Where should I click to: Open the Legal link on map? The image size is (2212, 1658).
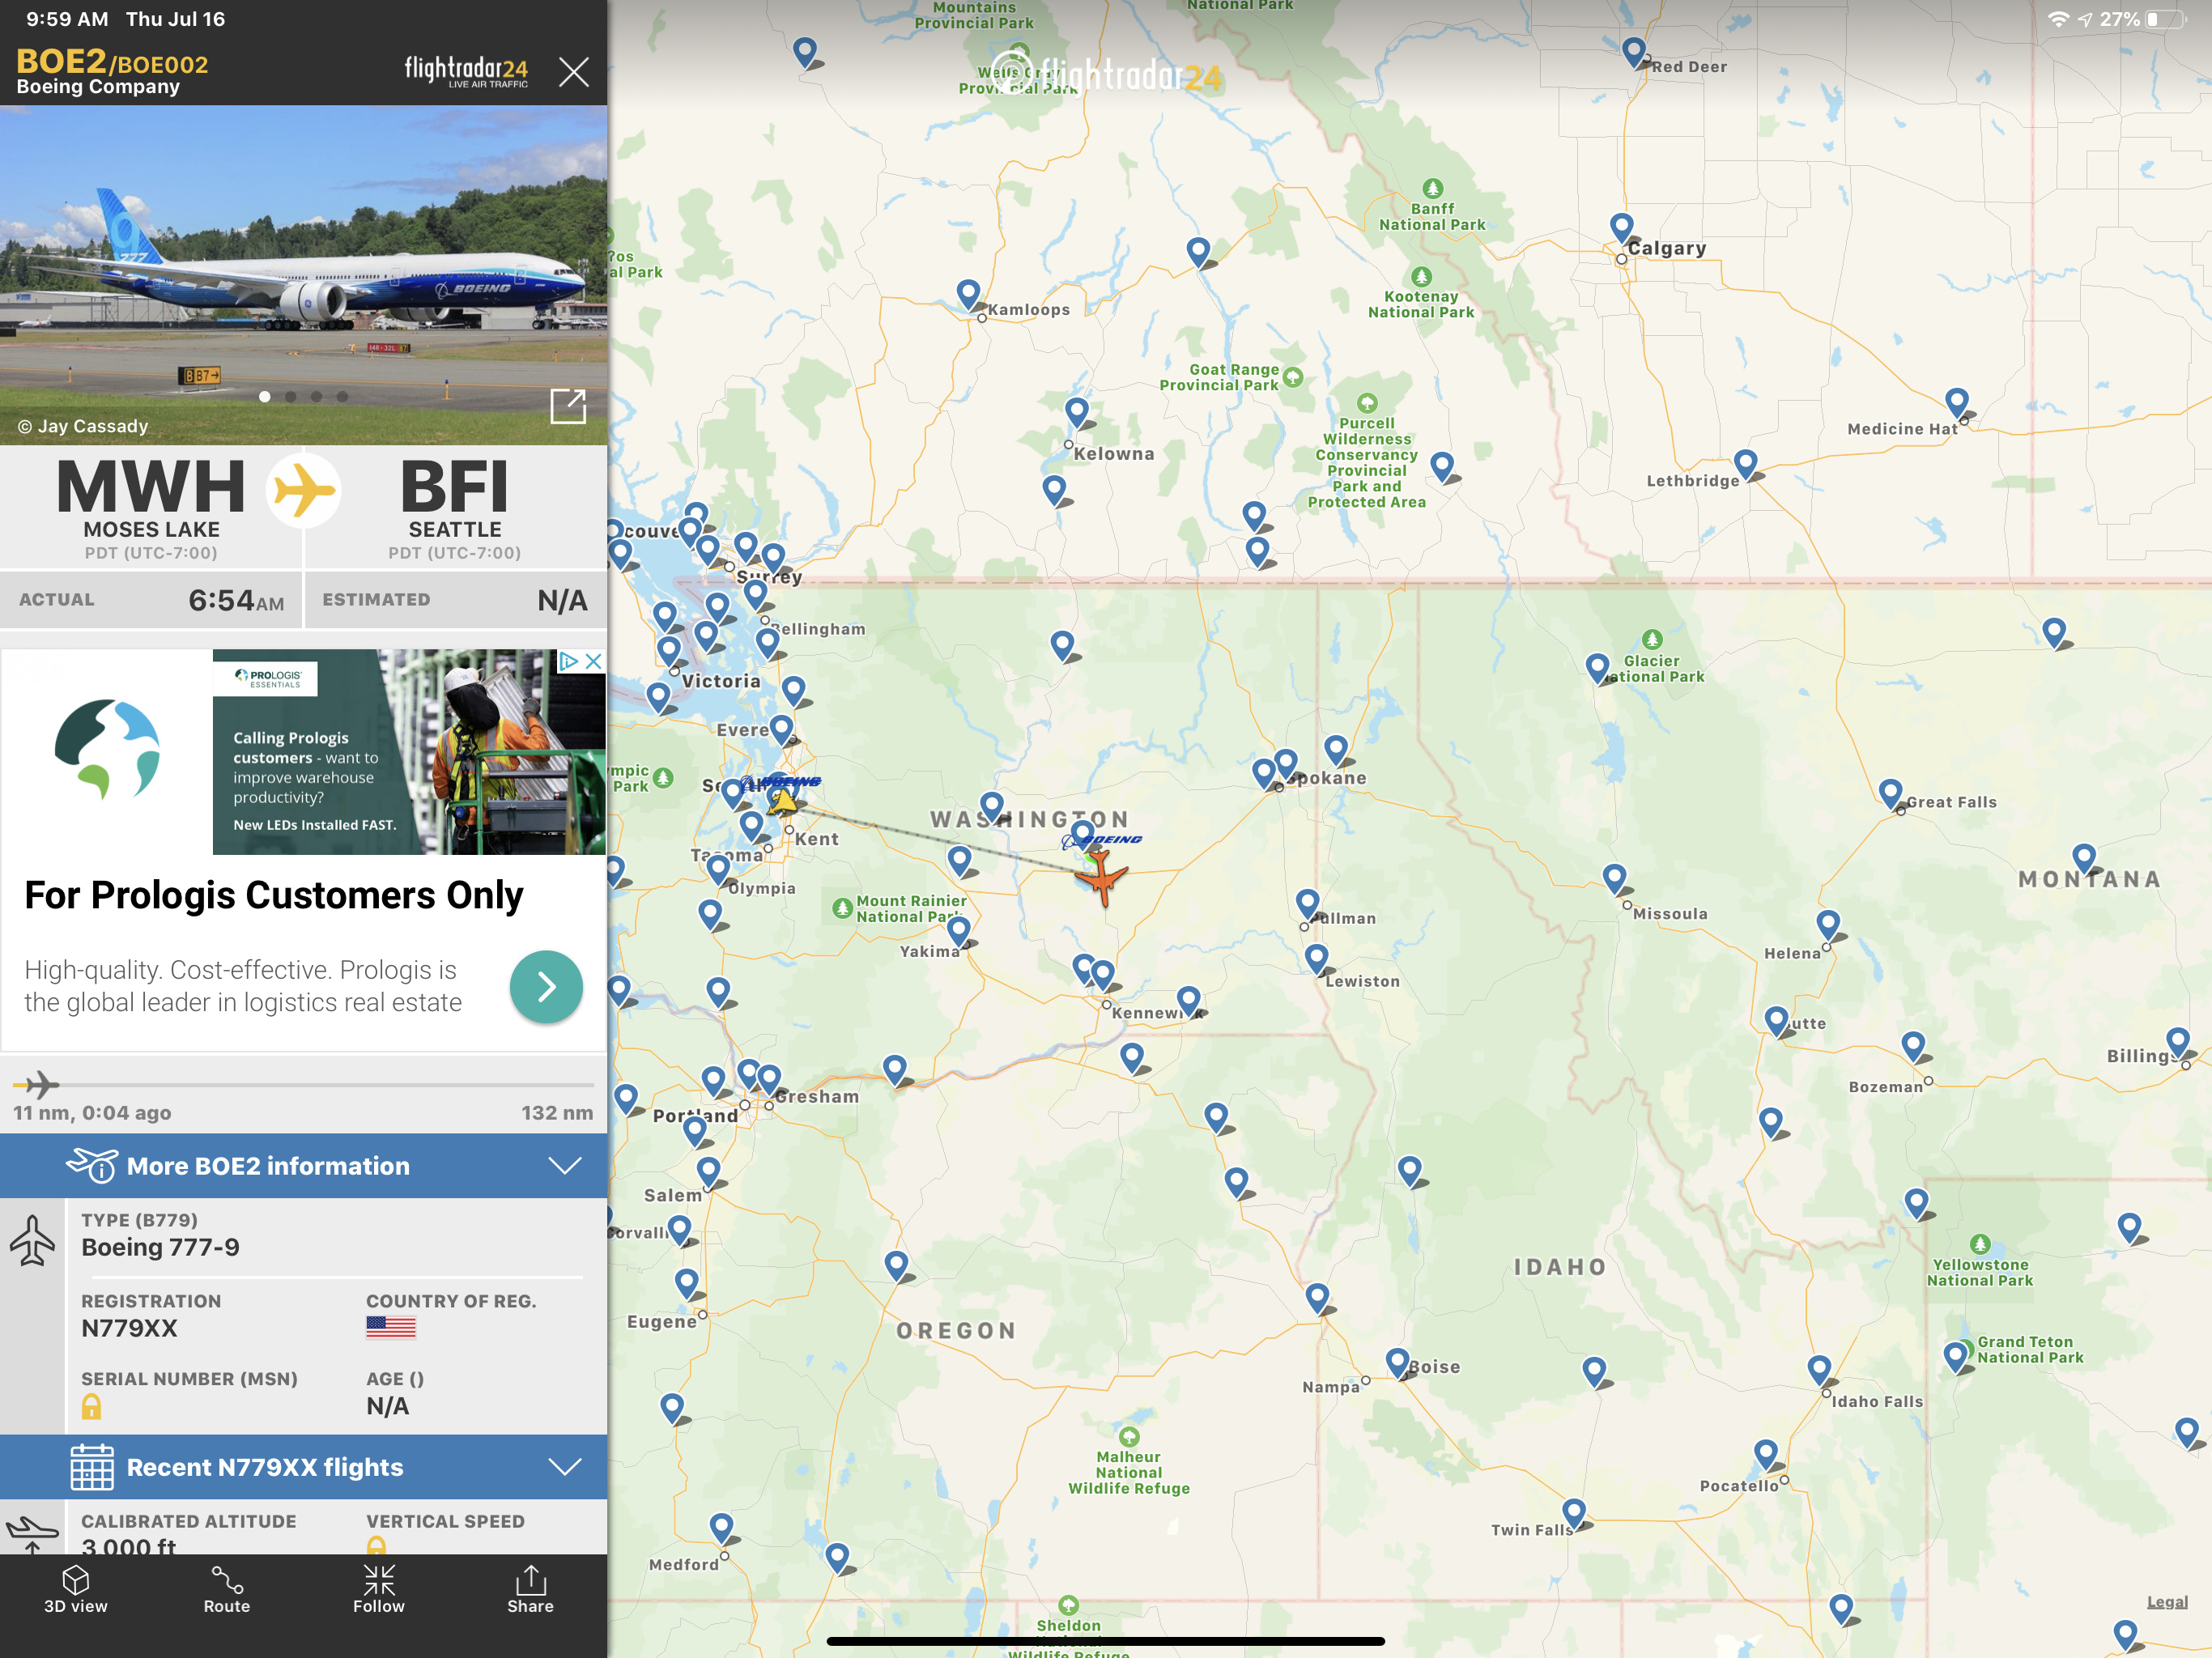[2167, 1602]
